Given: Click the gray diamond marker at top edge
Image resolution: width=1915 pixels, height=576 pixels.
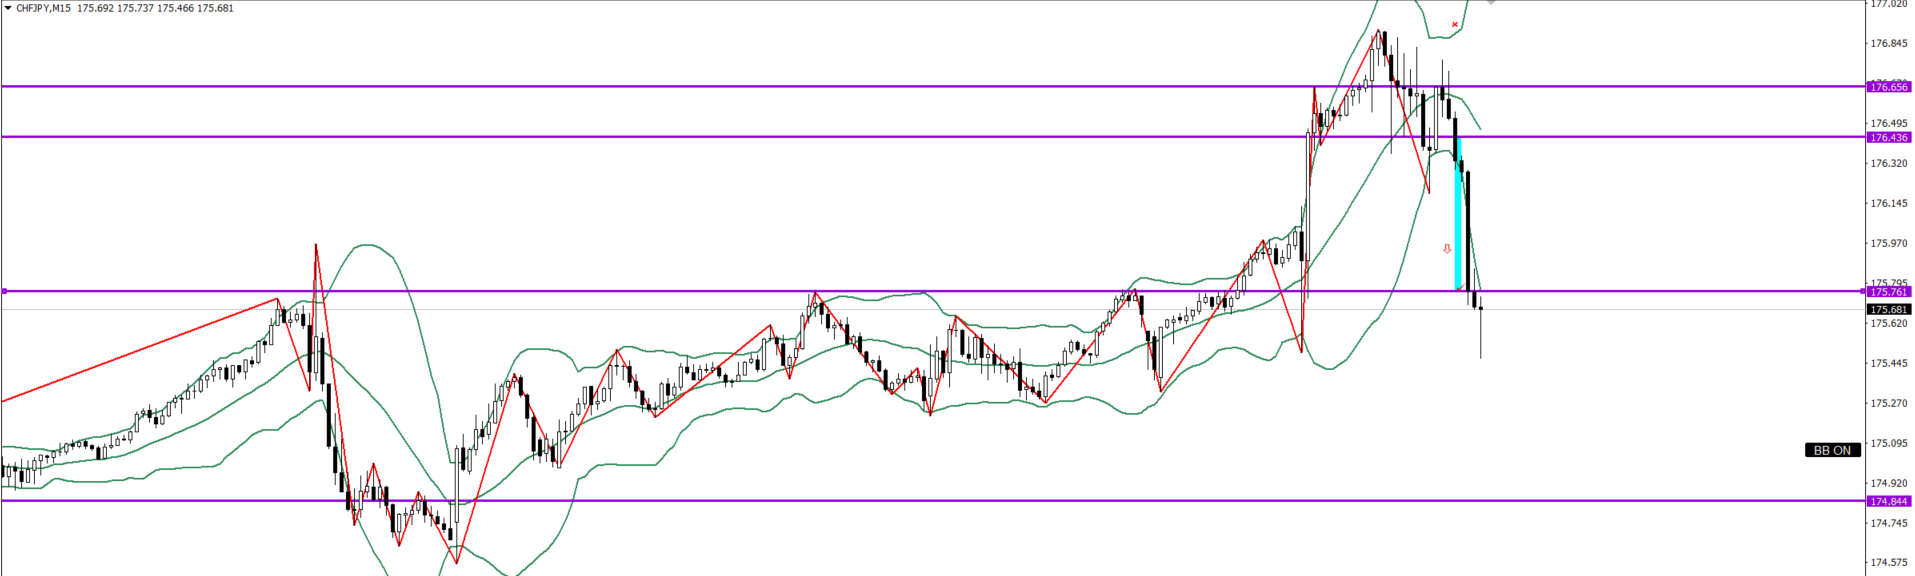Looking at the screenshot, I should [x=1491, y=3].
